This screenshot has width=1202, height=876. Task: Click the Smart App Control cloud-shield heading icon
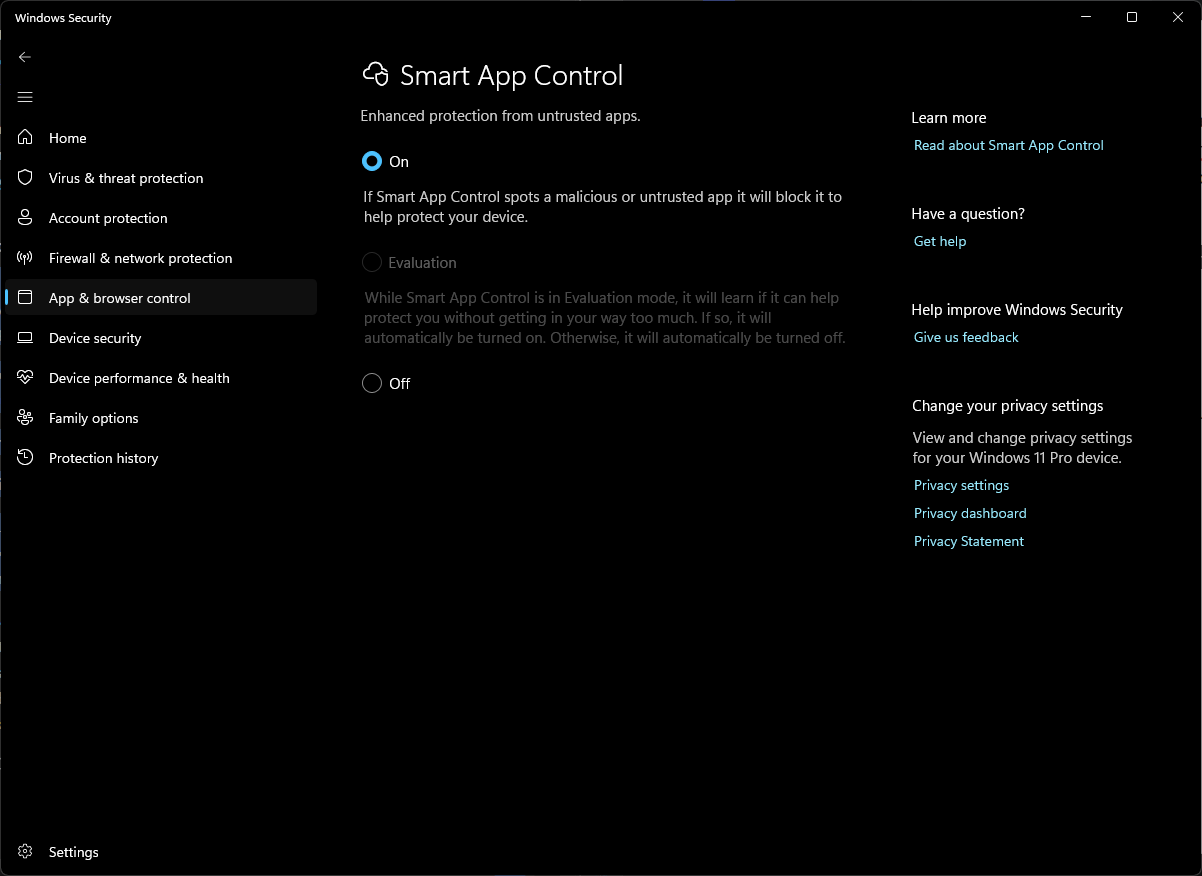coord(375,75)
